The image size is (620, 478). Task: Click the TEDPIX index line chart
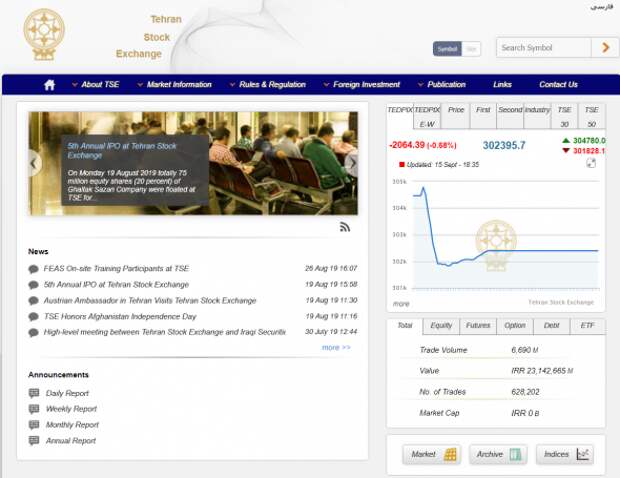tap(506, 235)
